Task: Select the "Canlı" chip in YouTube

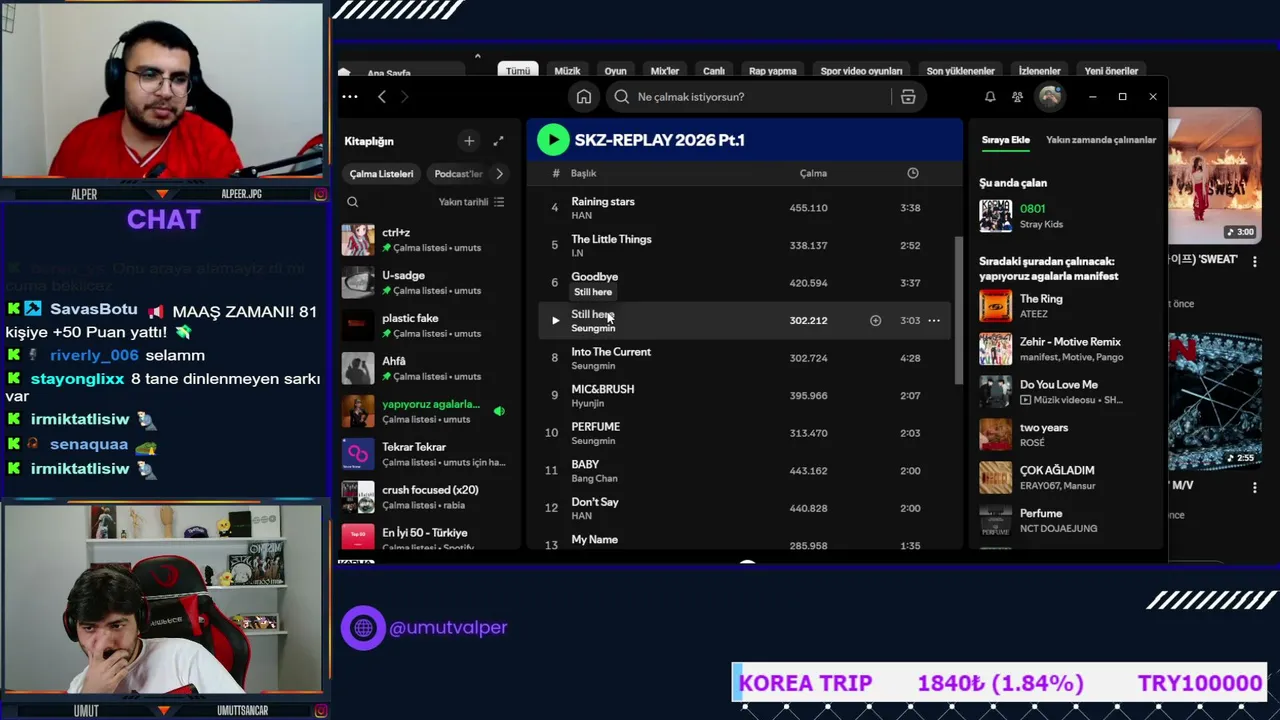Action: 714,71
